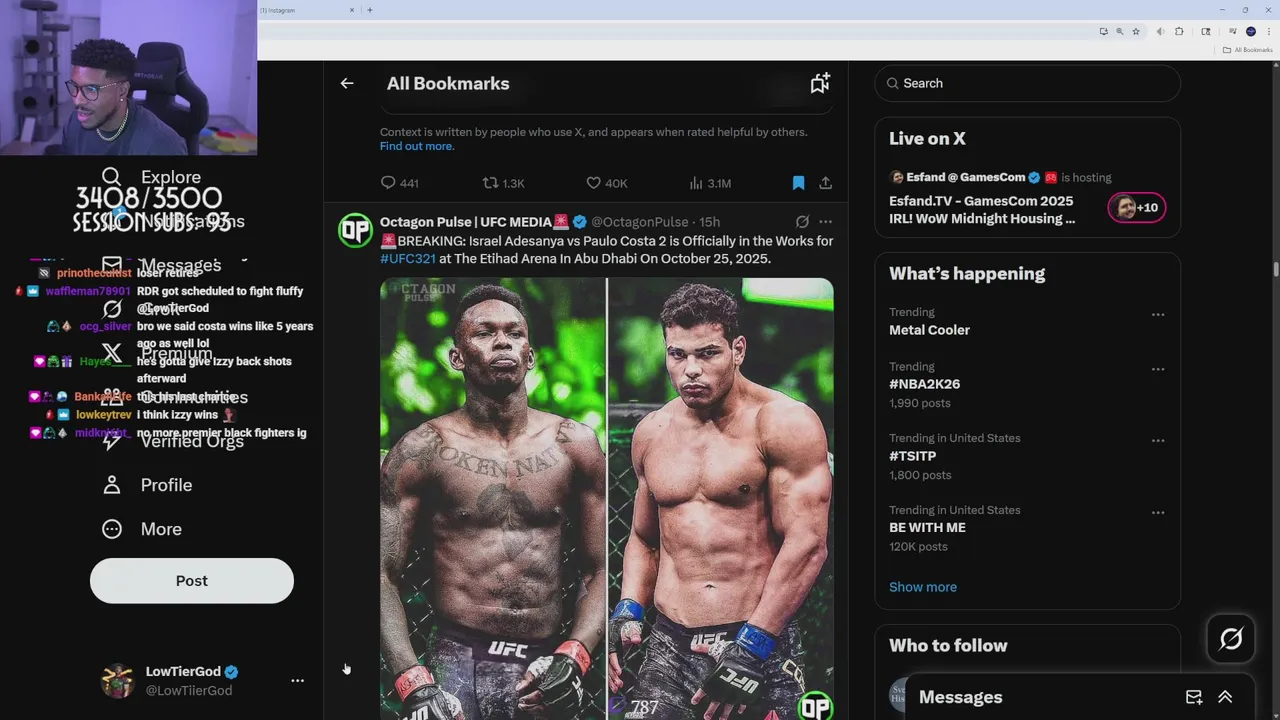The image size is (1280, 720).
Task: Click the Messages drawer title
Action: click(960, 697)
